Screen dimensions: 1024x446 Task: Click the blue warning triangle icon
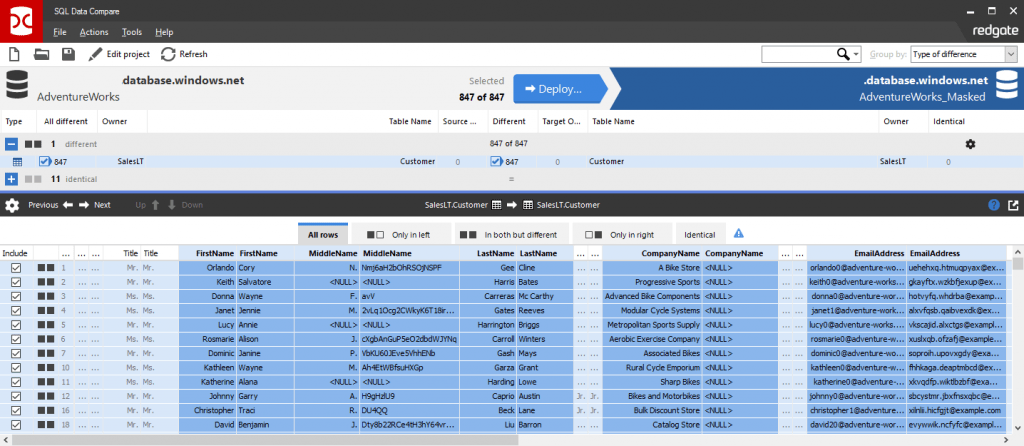pos(738,234)
